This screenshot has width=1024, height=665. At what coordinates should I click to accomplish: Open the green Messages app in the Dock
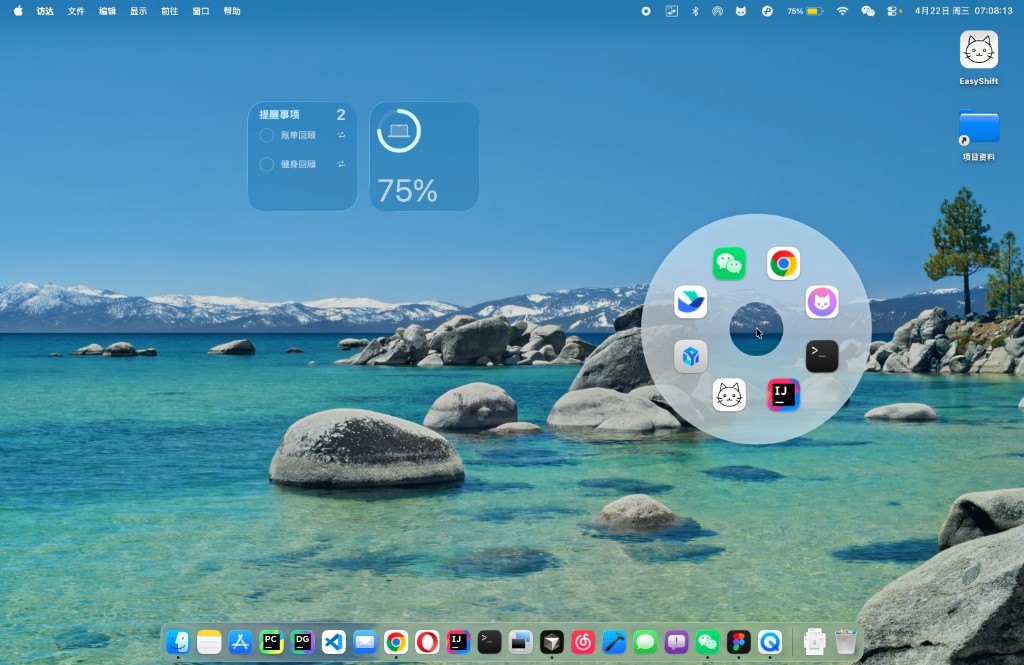[x=645, y=642]
